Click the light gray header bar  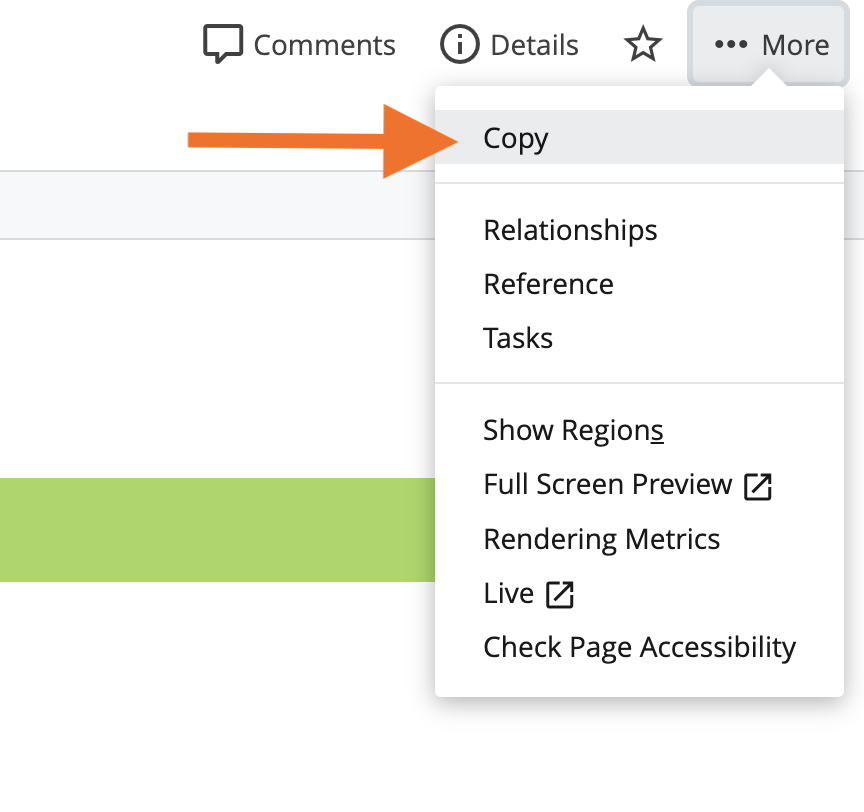[x=217, y=205]
